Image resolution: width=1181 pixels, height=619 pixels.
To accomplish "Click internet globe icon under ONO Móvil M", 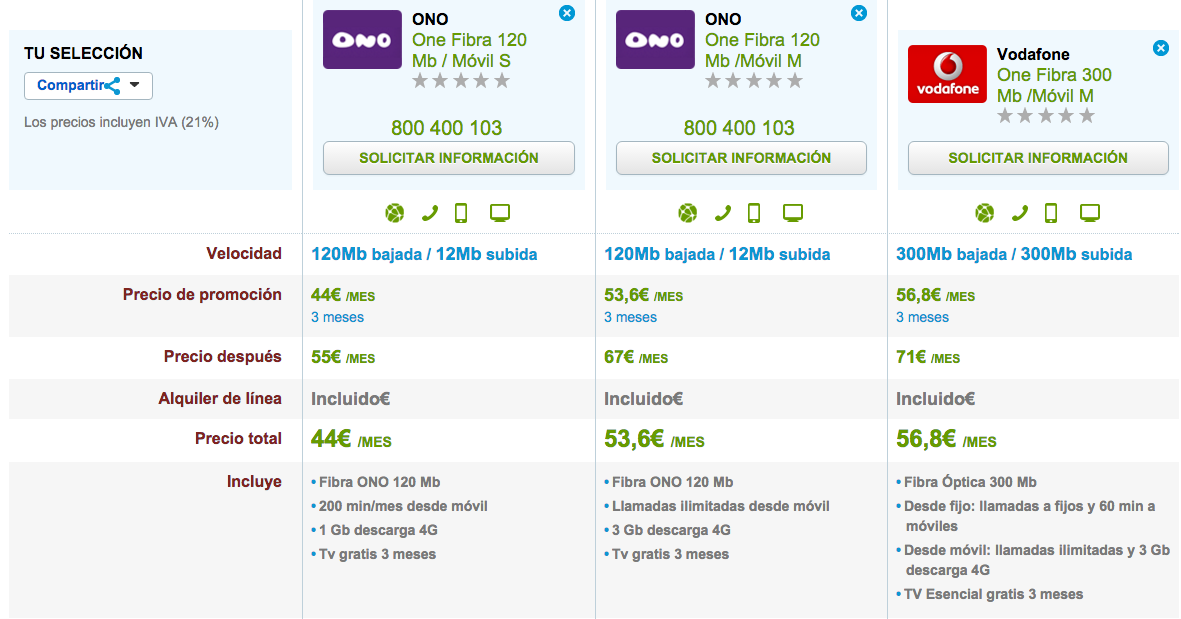I will point(688,214).
